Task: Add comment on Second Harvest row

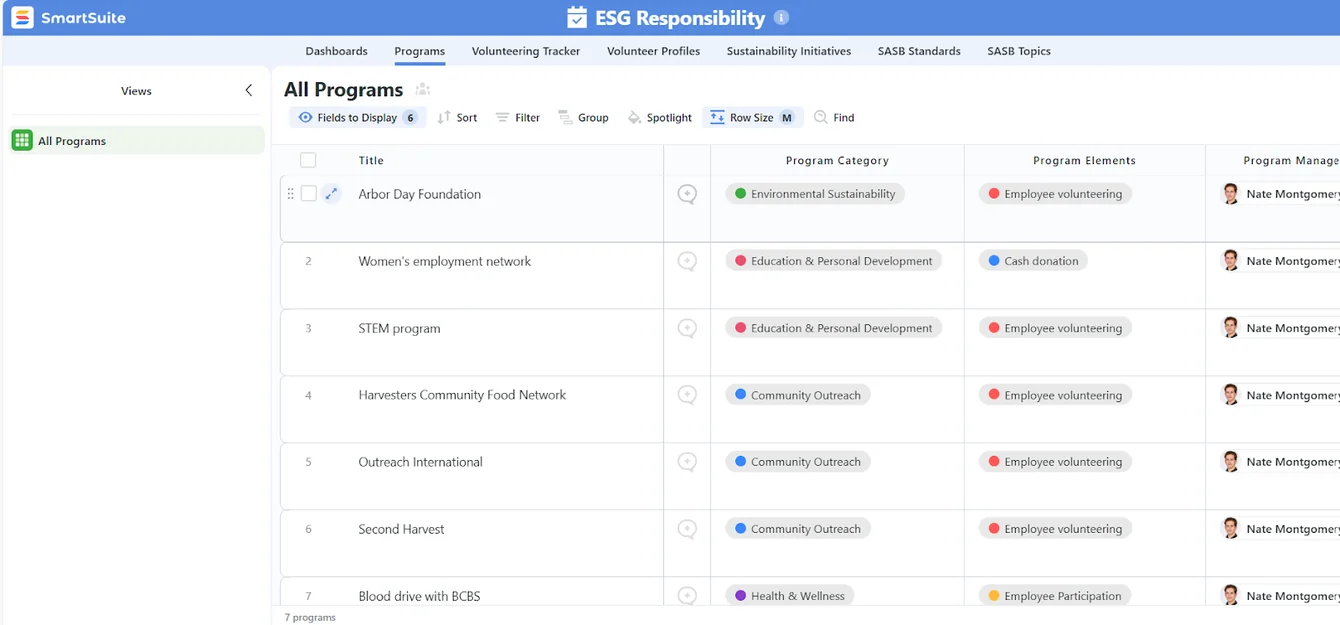Action: pos(687,529)
